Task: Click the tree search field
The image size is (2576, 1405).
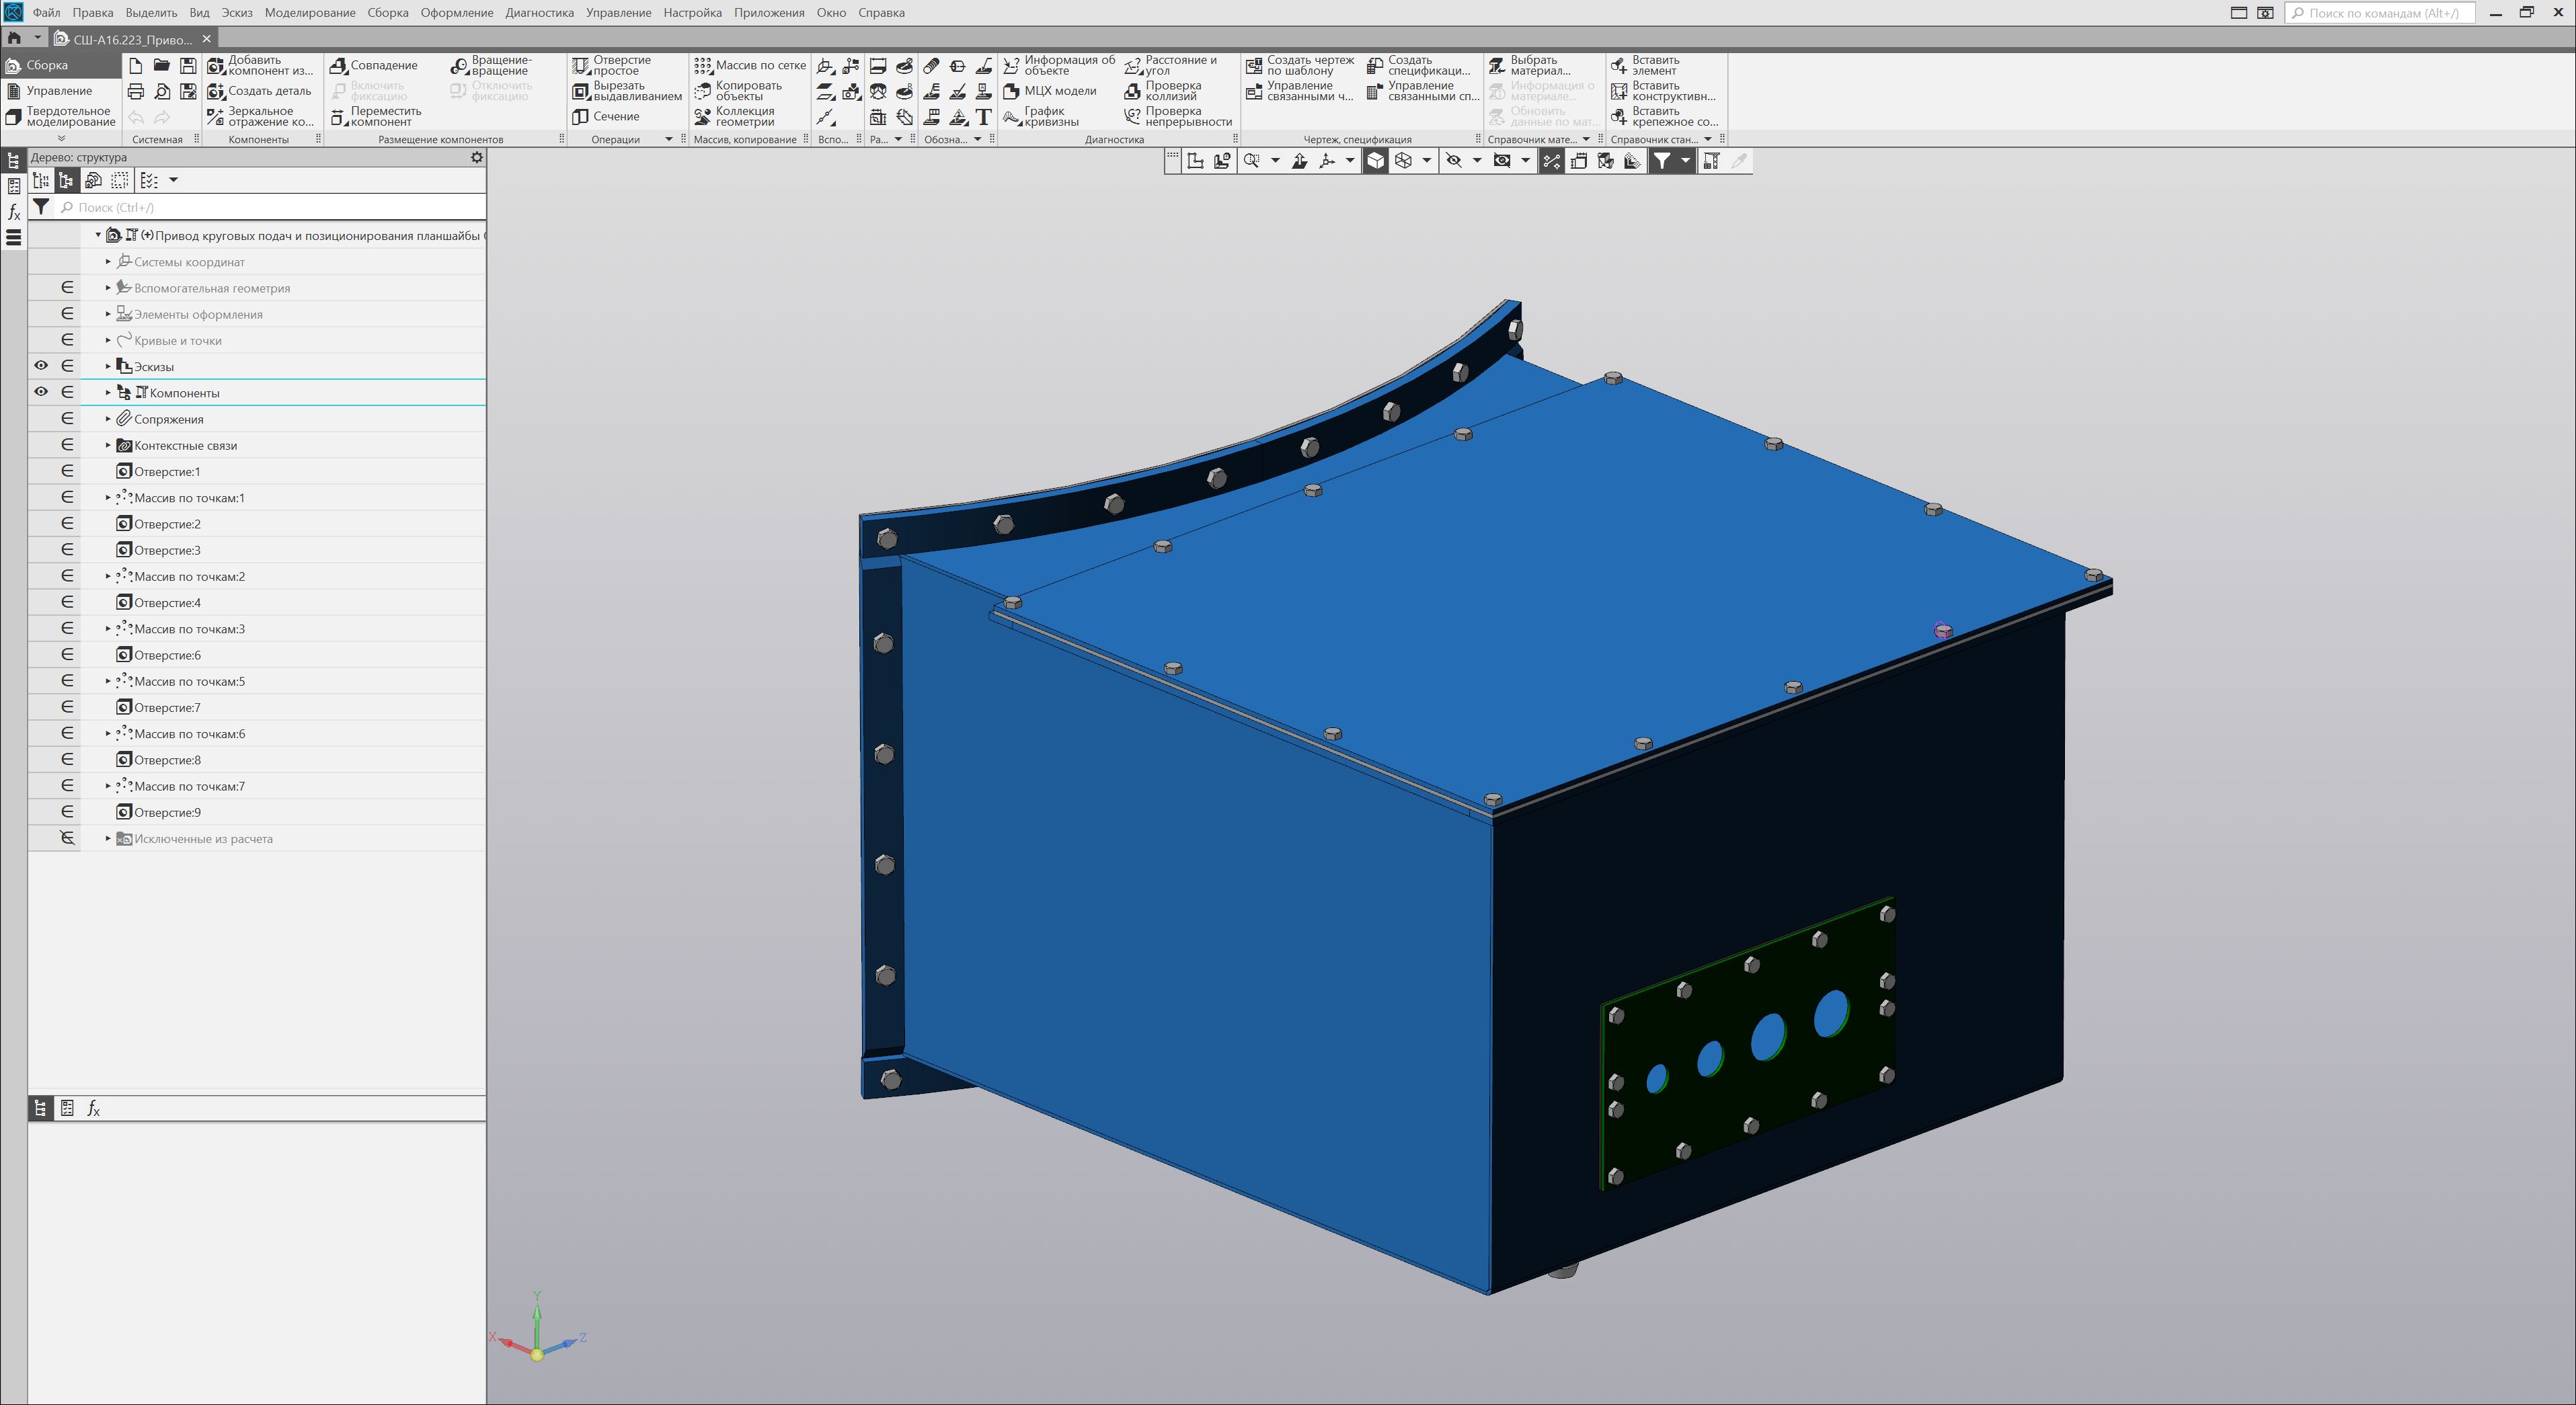Action: pos(270,207)
